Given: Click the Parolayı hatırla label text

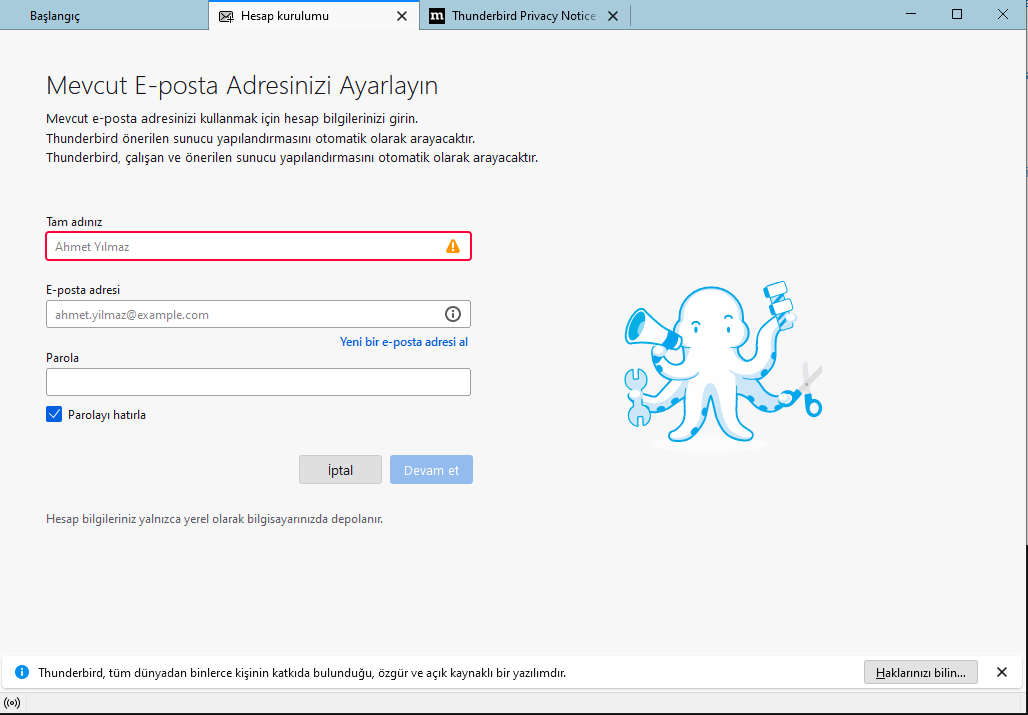Looking at the screenshot, I should tap(107, 415).
